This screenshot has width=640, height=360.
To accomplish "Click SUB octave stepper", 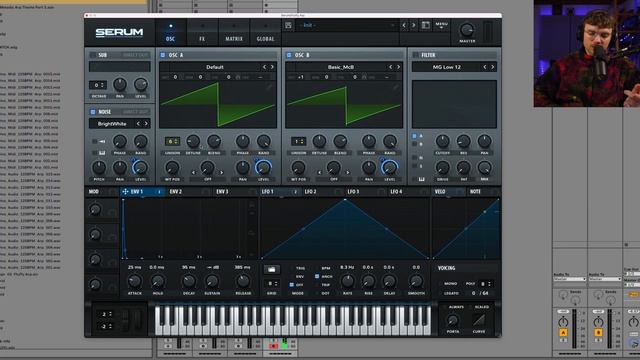I will point(98,85).
